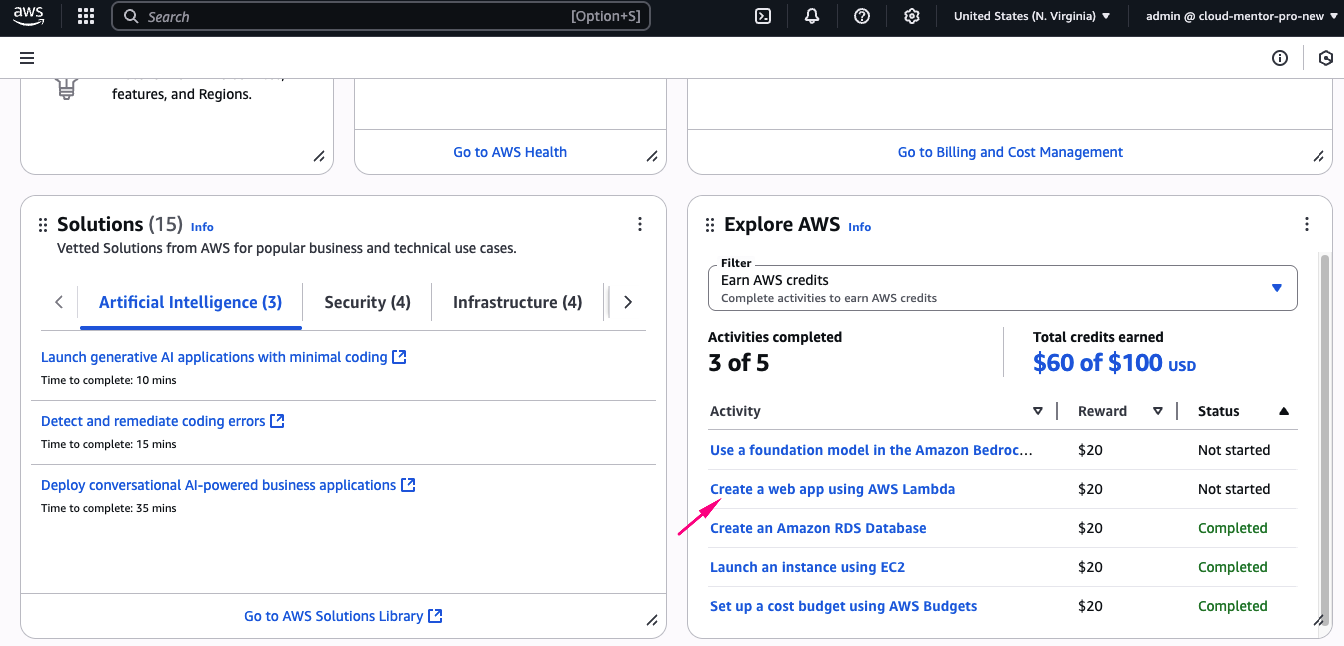Open the United States (N. Virginia) region selector

(x=1031, y=17)
